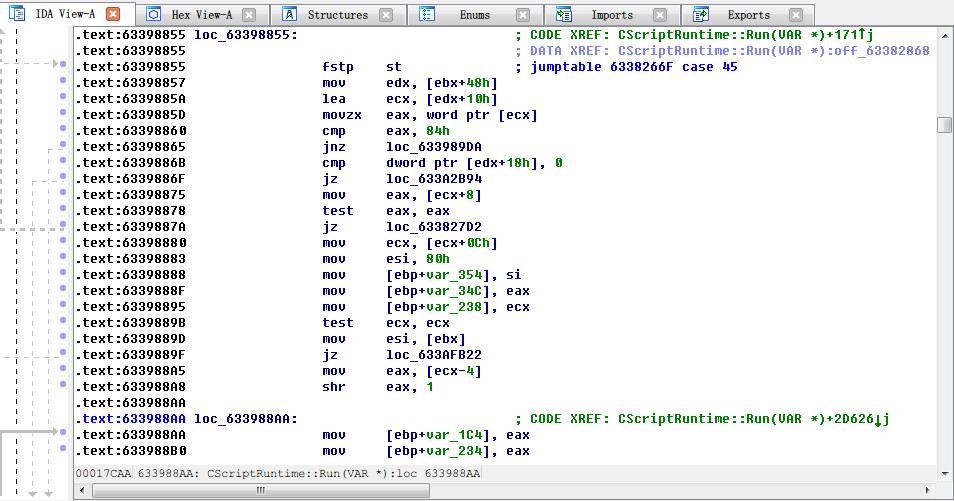954x501 pixels.
Task: Click the Hex View-A tab icon
Action: pyautogui.click(x=154, y=15)
